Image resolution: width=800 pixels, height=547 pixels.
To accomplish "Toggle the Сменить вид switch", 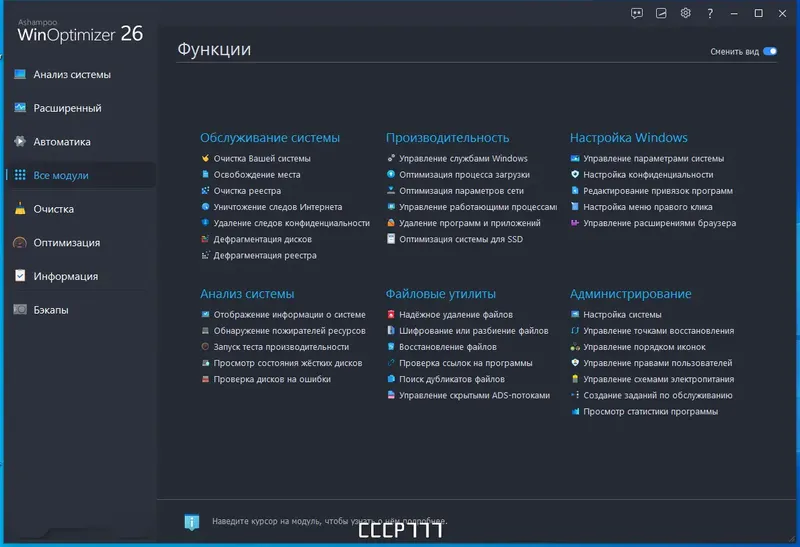I will point(770,51).
